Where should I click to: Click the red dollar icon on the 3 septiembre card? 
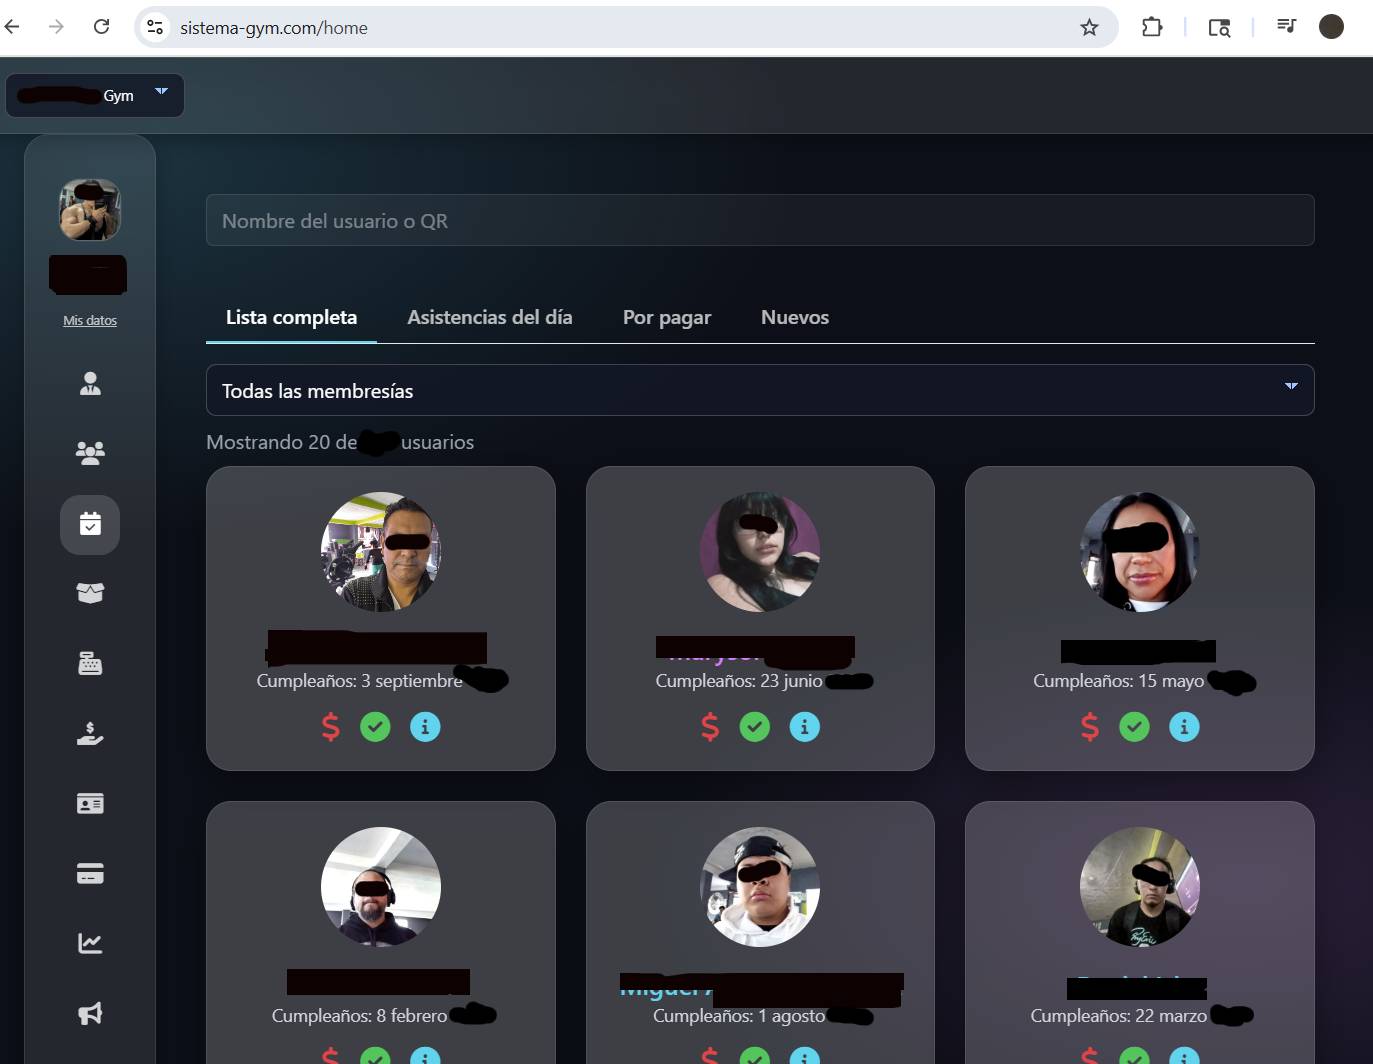click(x=330, y=727)
